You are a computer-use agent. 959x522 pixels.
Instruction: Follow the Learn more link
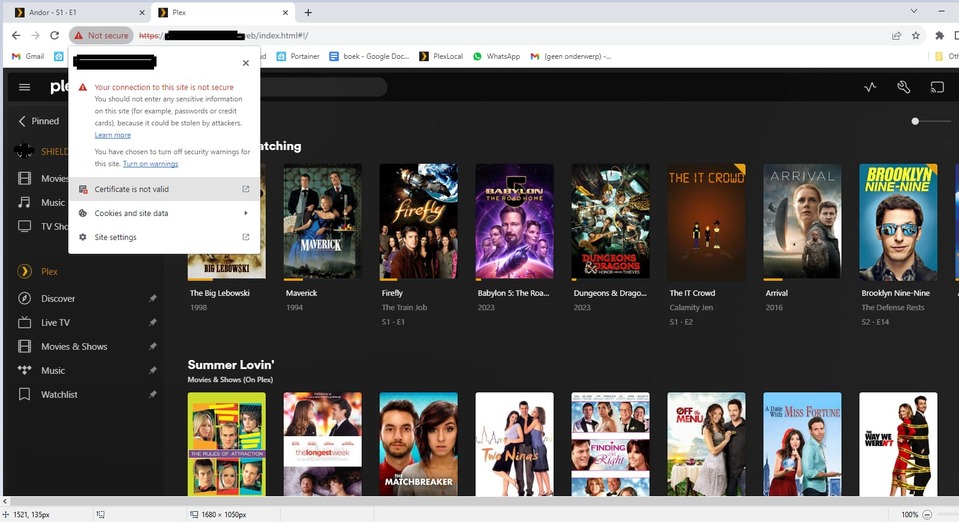(x=113, y=135)
